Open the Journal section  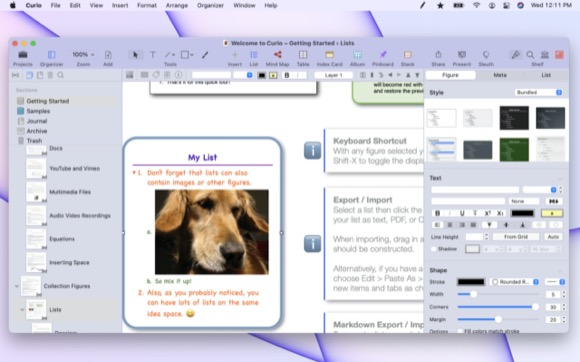37,121
